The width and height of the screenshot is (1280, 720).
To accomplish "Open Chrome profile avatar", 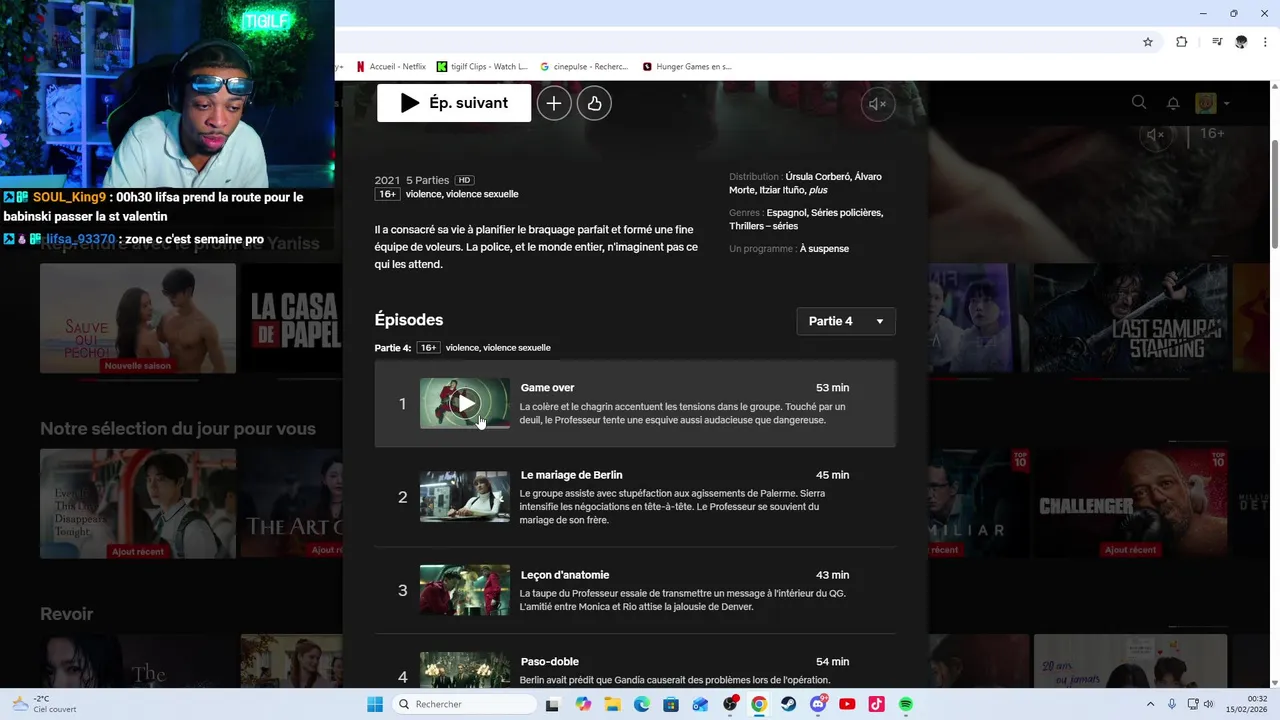I will click(1241, 42).
